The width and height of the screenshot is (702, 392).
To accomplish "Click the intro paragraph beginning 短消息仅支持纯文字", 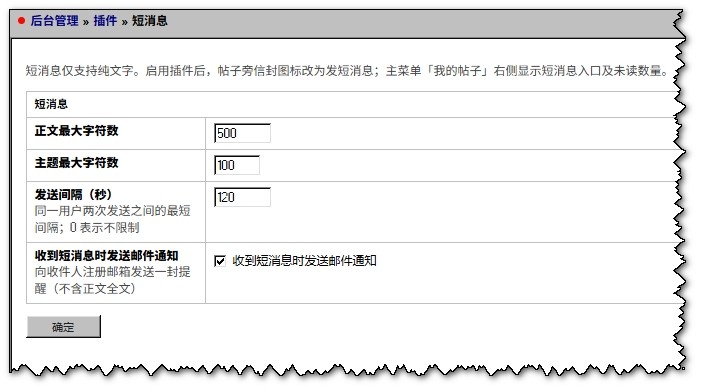I will pos(348,71).
